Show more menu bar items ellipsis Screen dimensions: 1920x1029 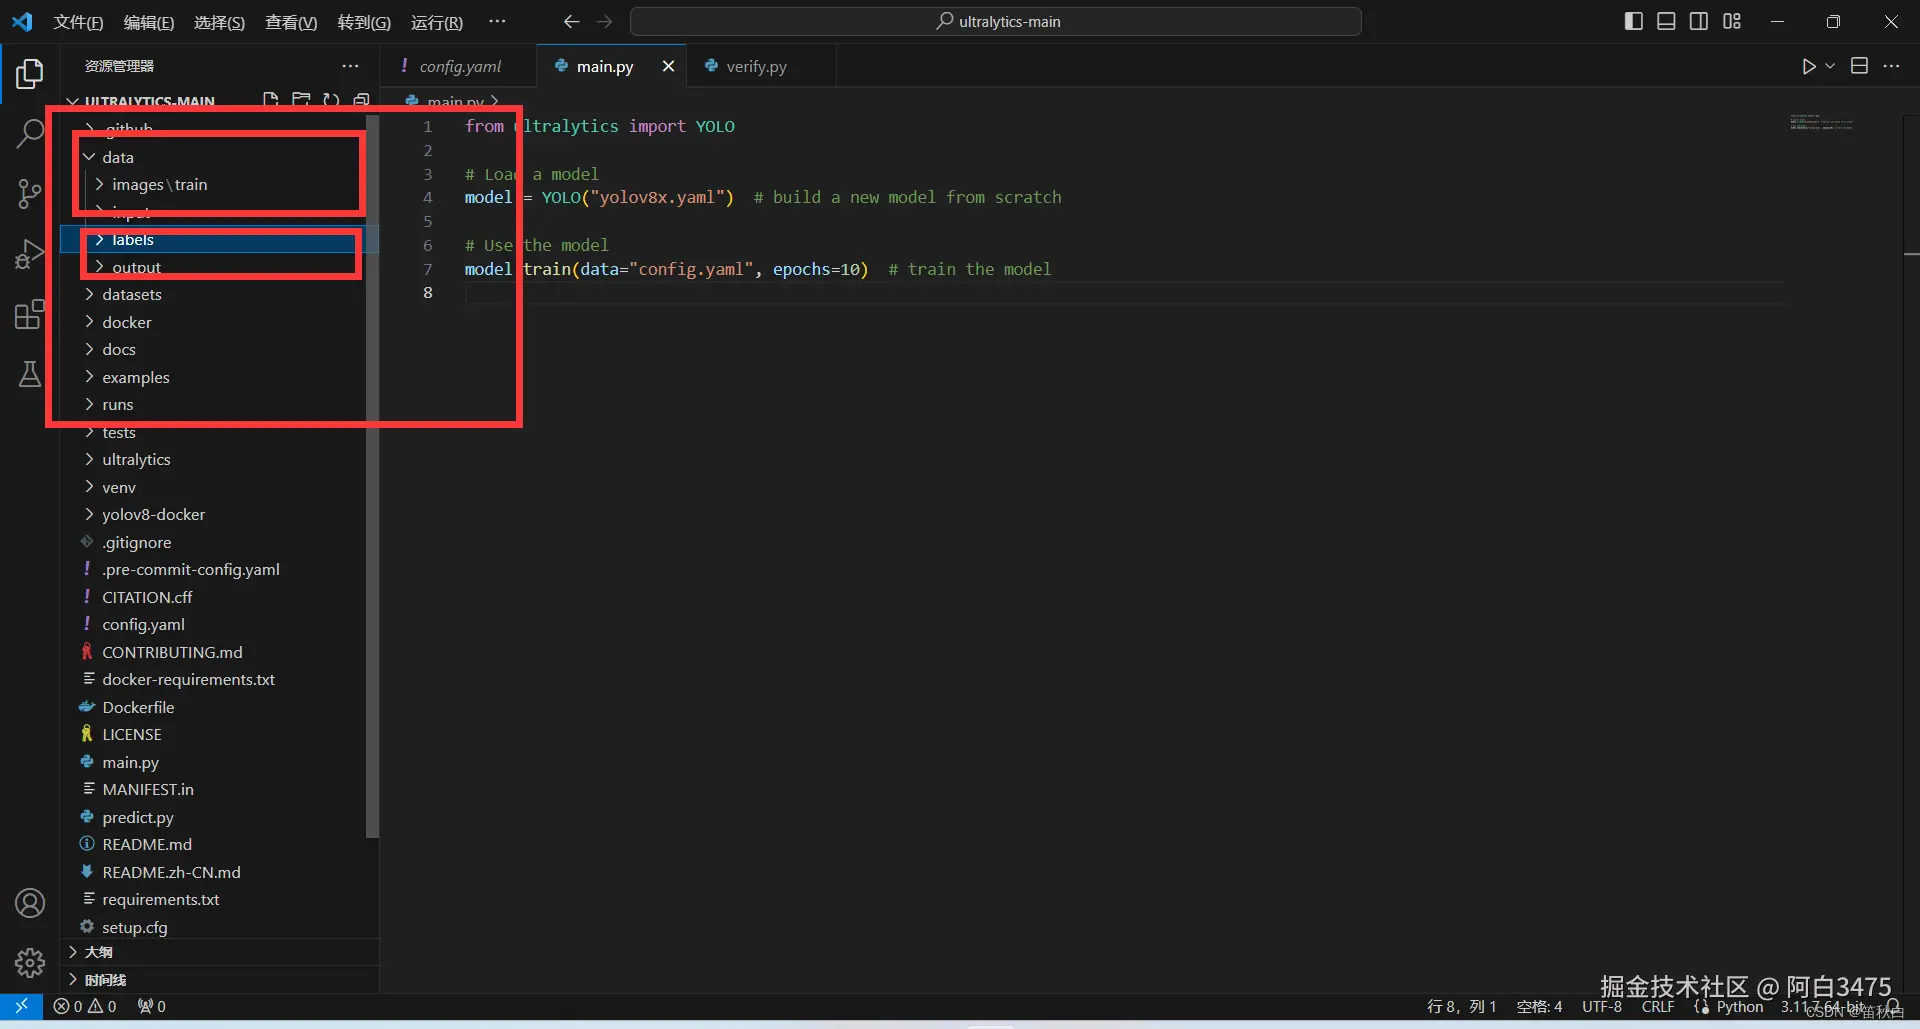pos(497,21)
